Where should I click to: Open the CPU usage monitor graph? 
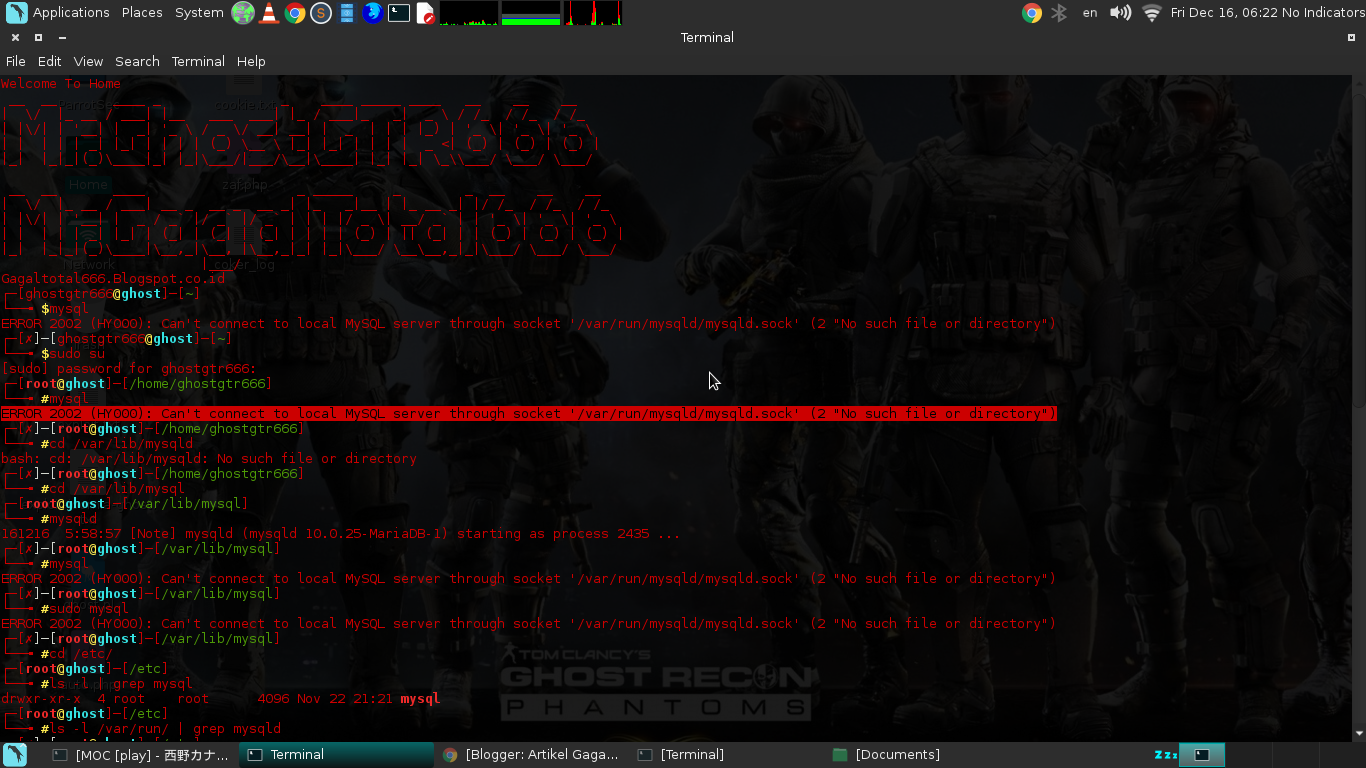pyautogui.click(x=469, y=13)
